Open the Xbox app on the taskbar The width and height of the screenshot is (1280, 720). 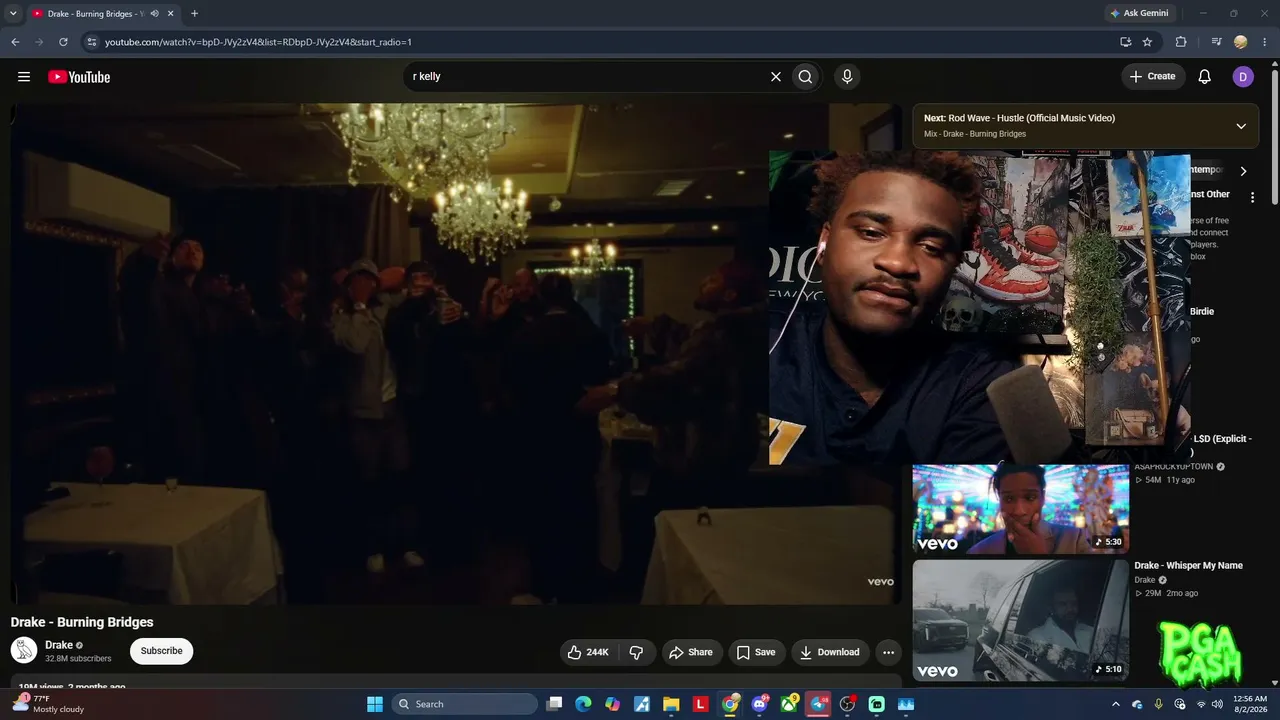click(789, 704)
